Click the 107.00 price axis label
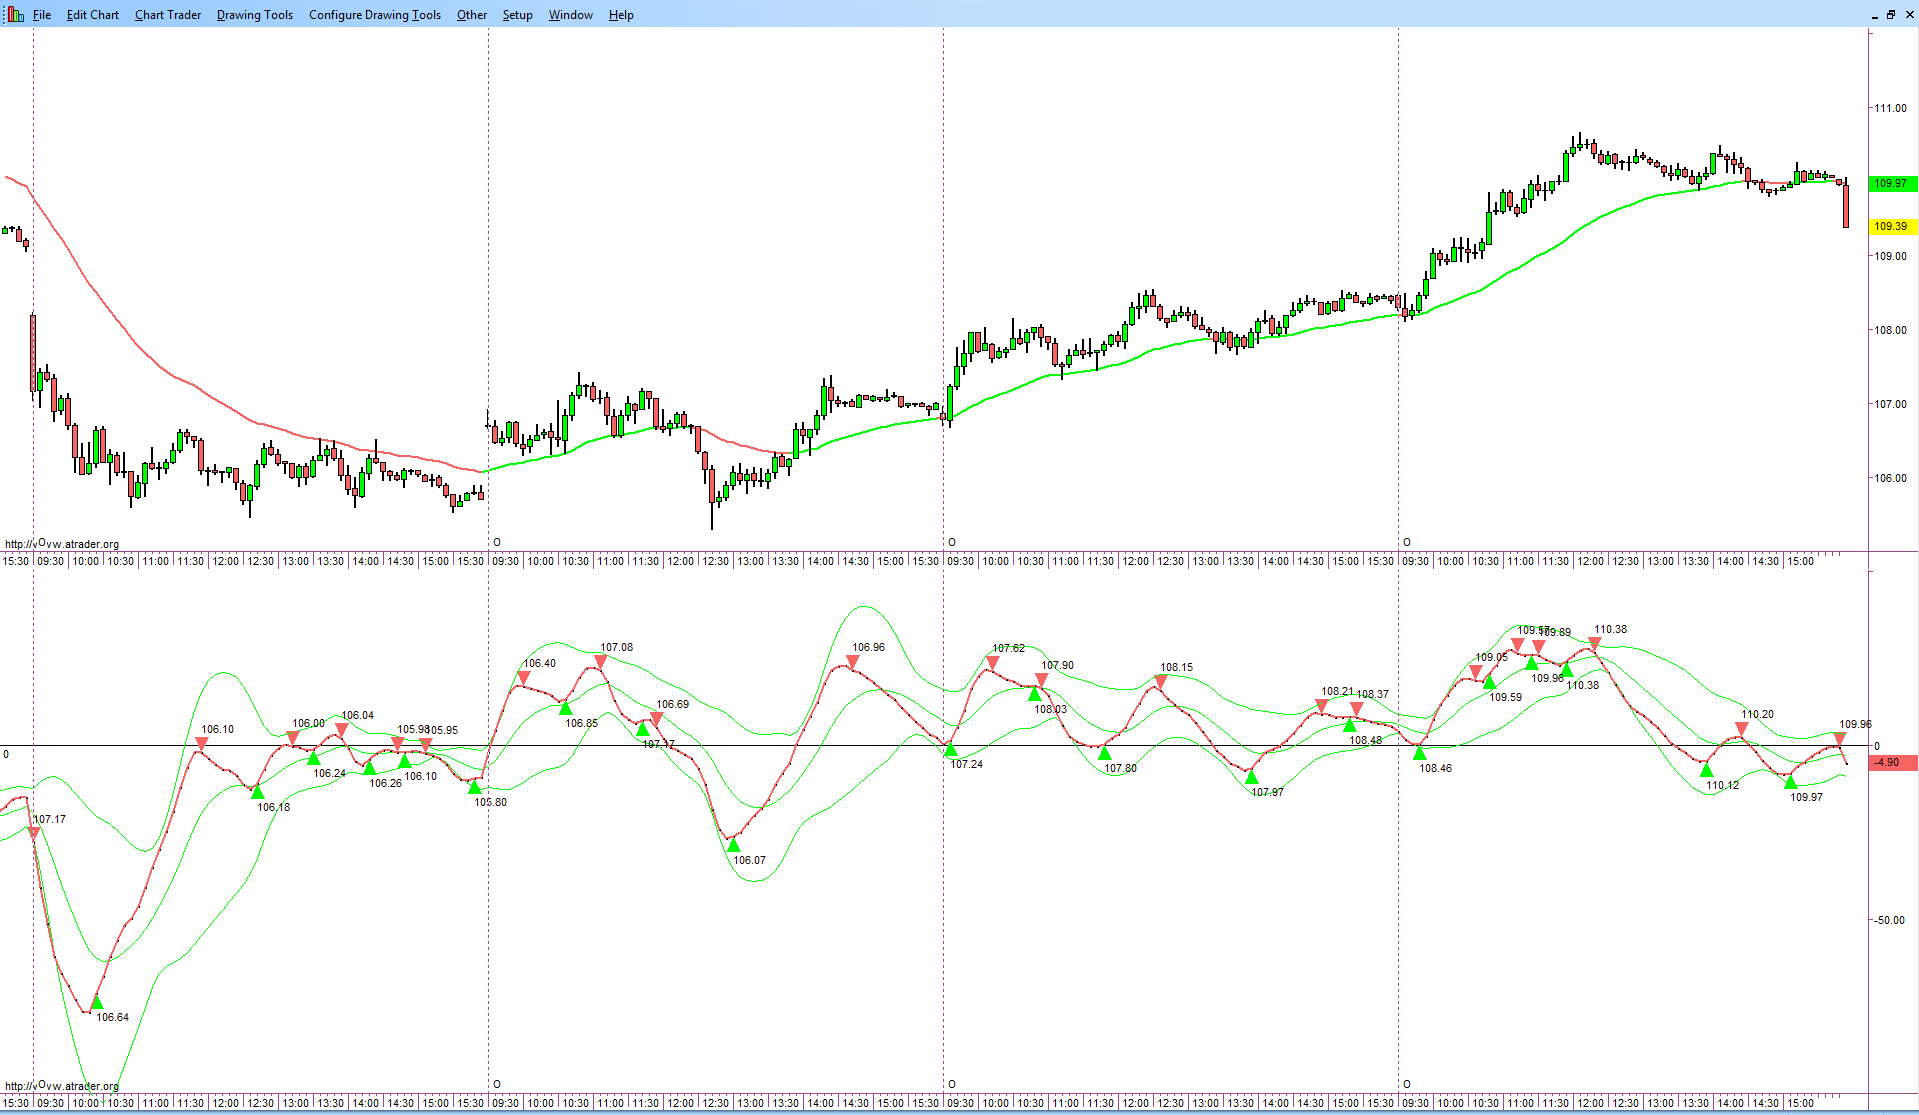This screenshot has width=1919, height=1115. [1890, 404]
